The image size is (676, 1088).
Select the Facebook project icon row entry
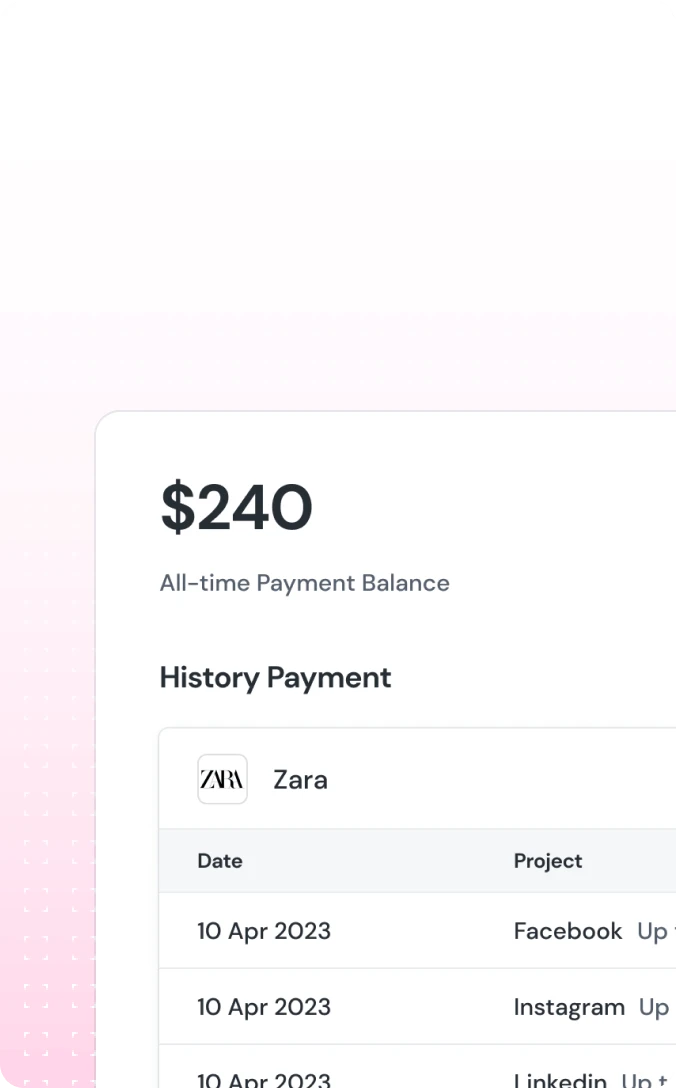click(567, 931)
